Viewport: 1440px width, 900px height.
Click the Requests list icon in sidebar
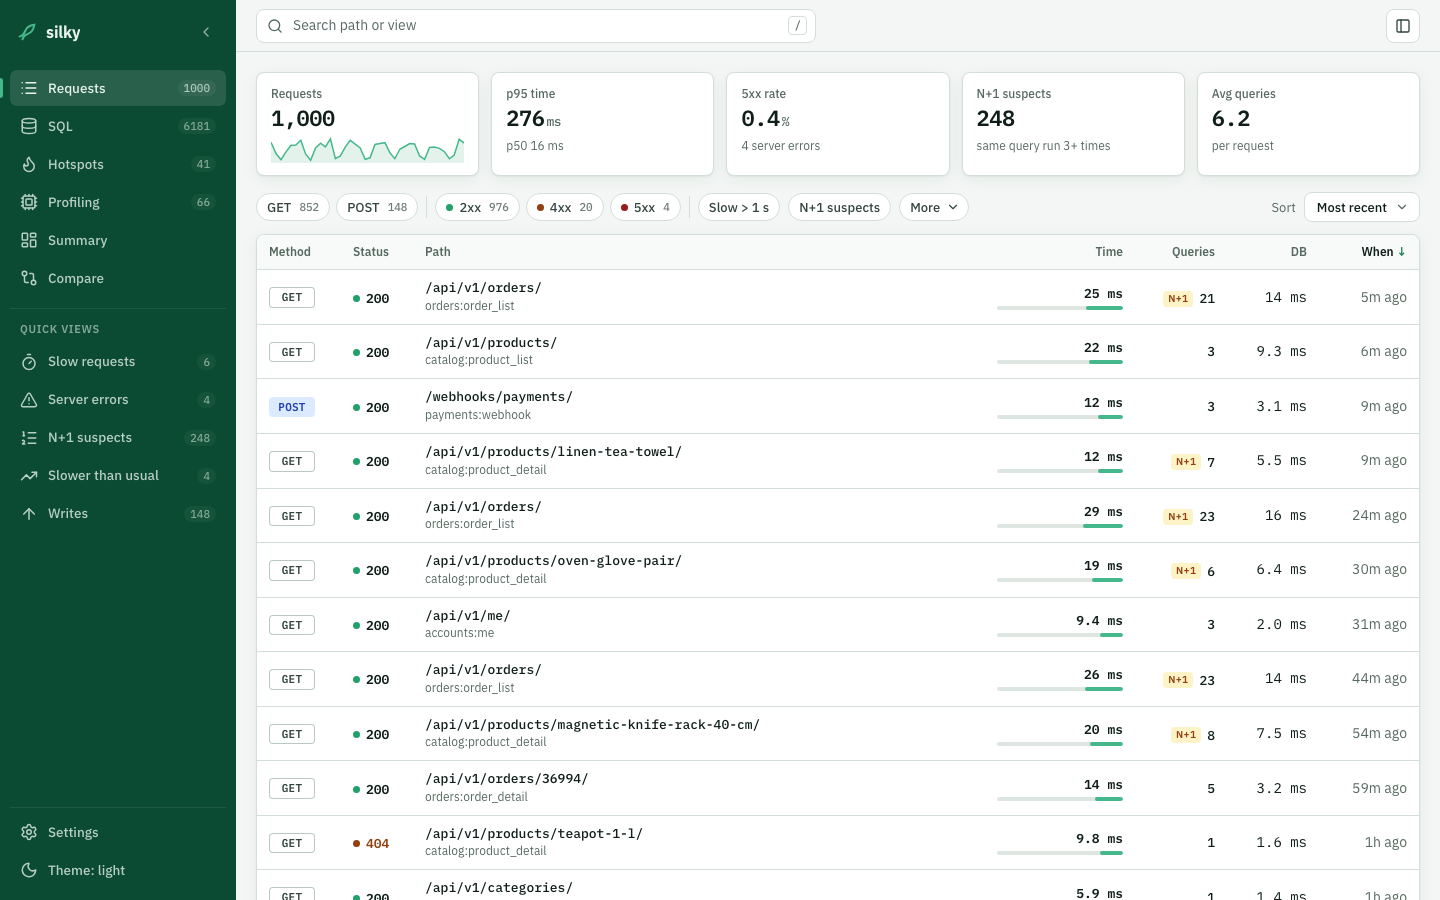(29, 88)
